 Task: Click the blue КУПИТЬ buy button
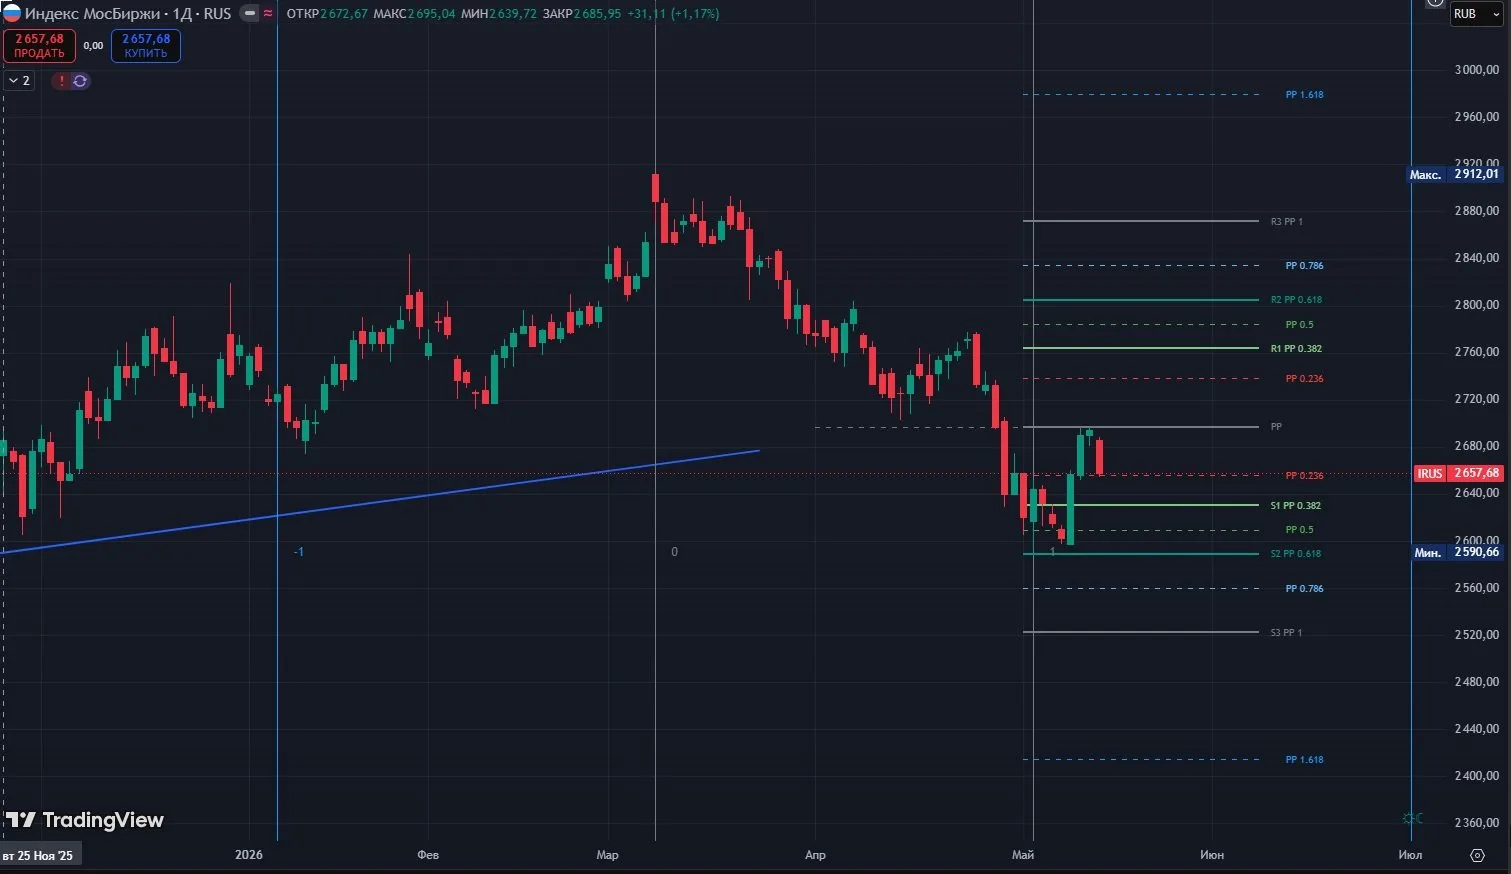[x=146, y=45]
